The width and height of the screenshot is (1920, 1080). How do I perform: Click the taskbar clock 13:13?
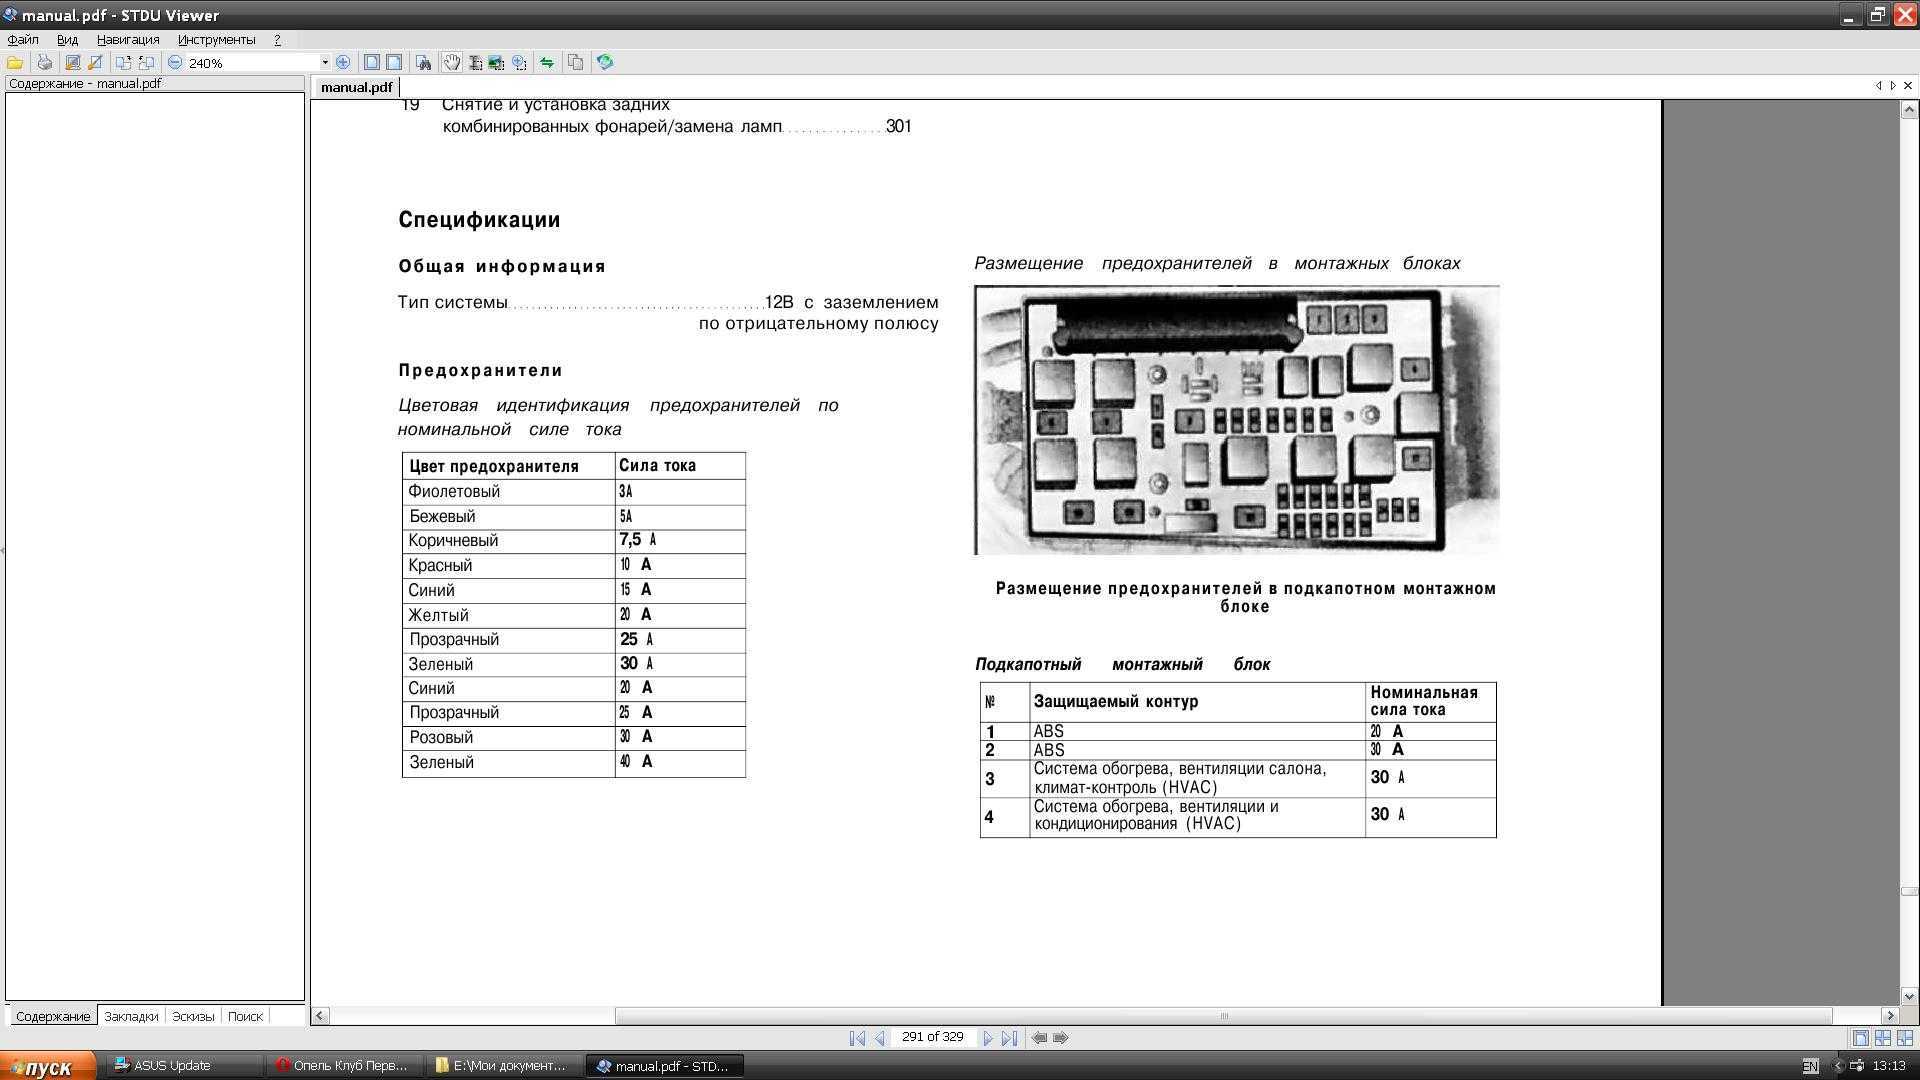click(x=1889, y=1066)
